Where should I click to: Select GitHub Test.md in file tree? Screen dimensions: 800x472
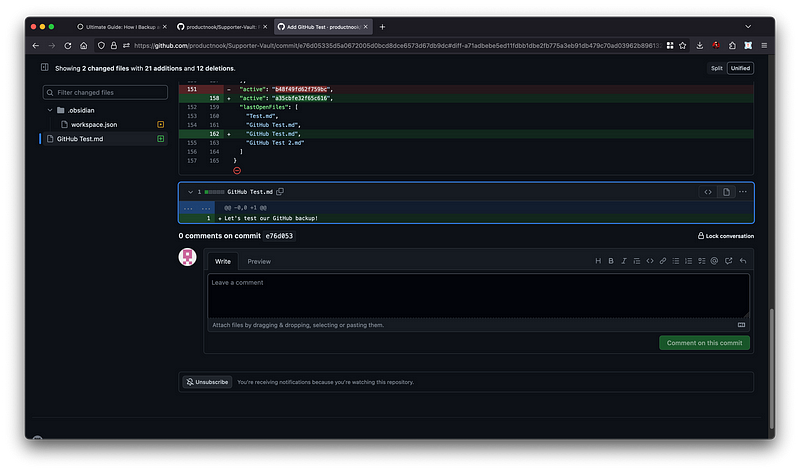tap(105, 139)
